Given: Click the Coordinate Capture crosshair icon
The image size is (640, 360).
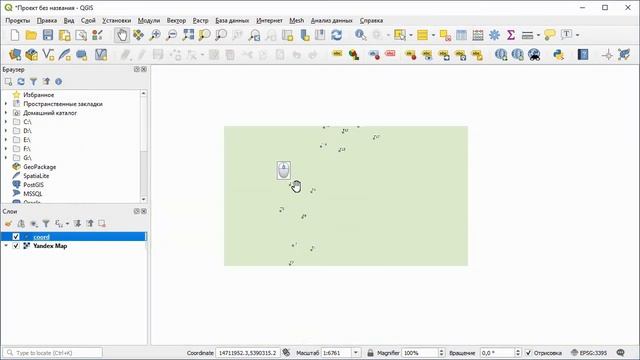Looking at the screenshot, I should pos(607,54).
